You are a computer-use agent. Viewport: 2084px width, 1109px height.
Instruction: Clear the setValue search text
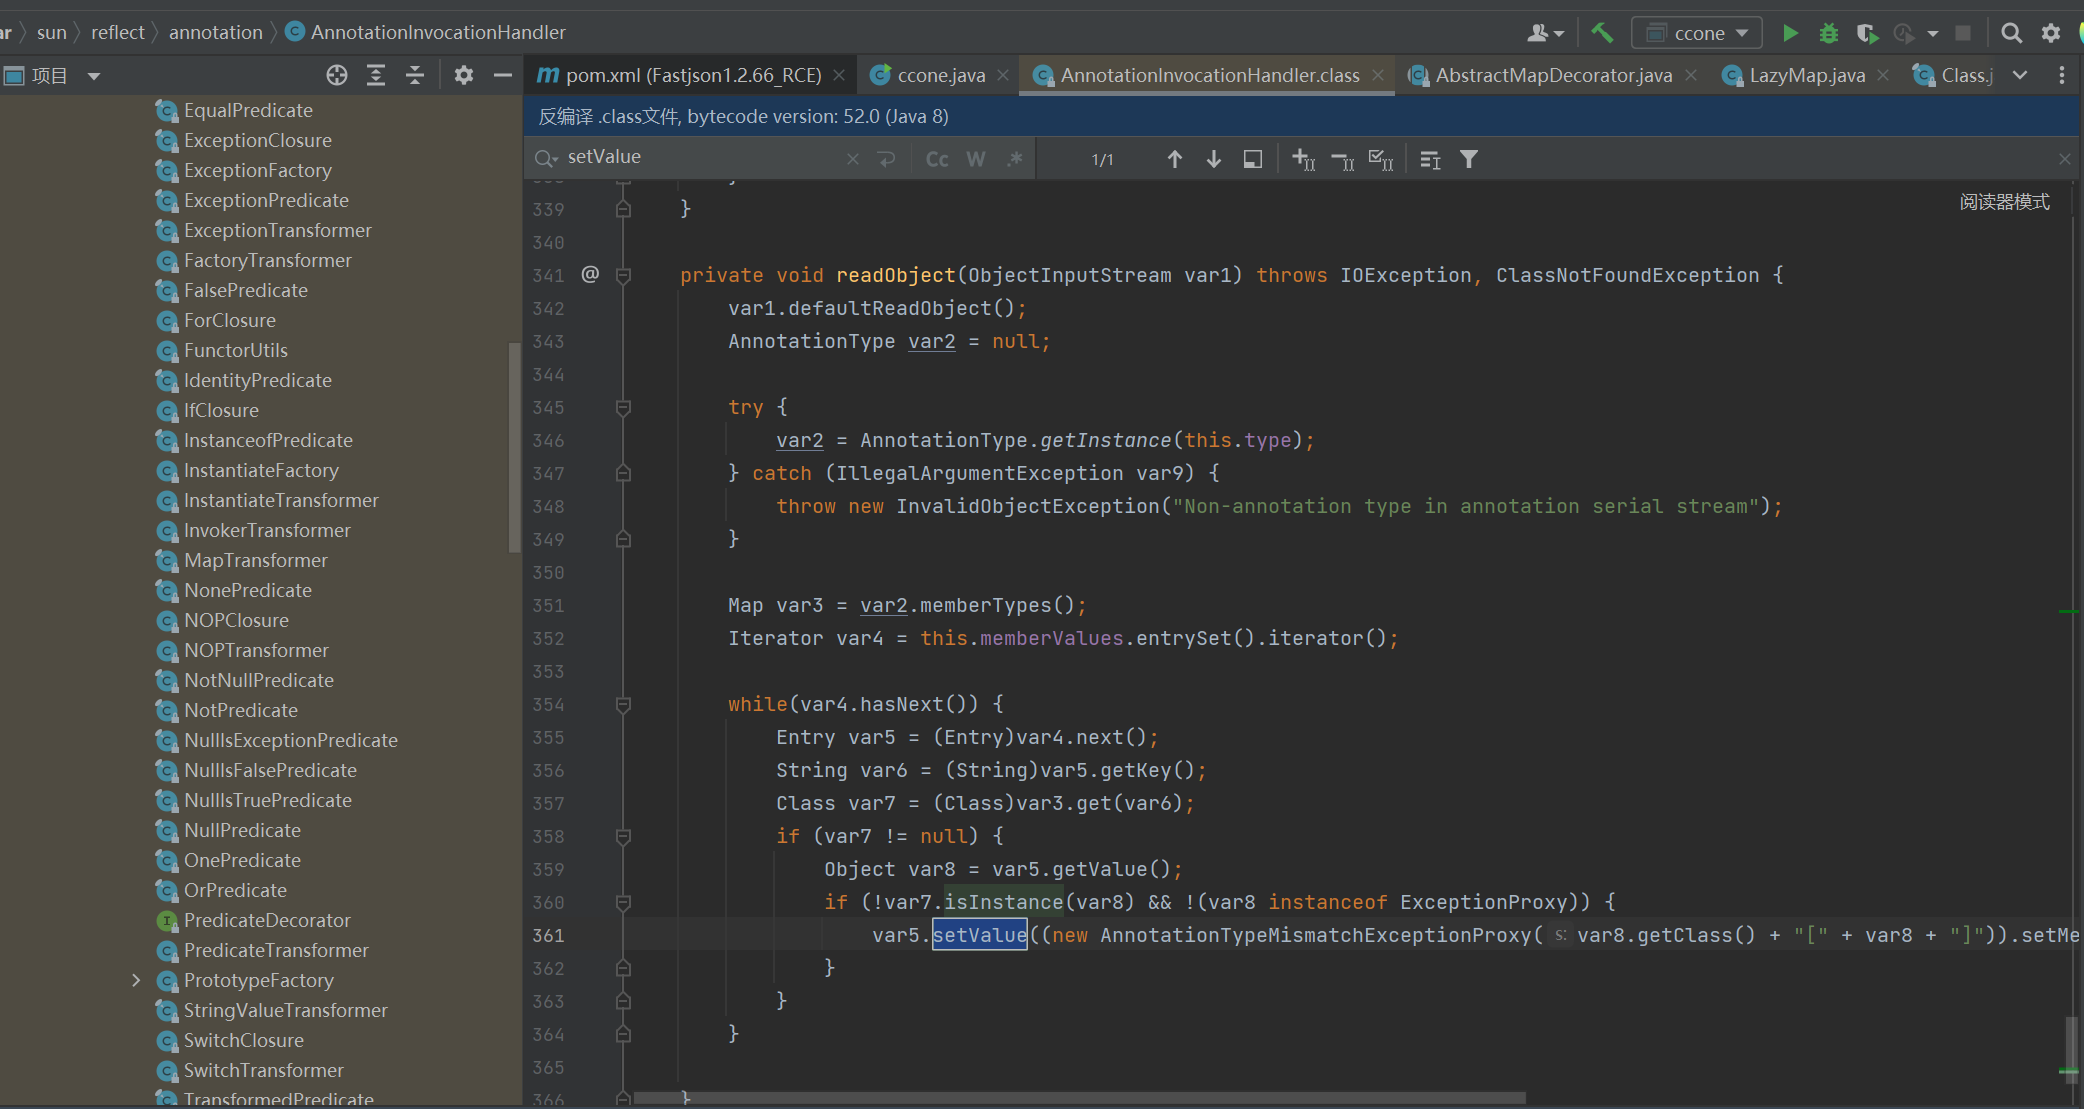click(853, 159)
